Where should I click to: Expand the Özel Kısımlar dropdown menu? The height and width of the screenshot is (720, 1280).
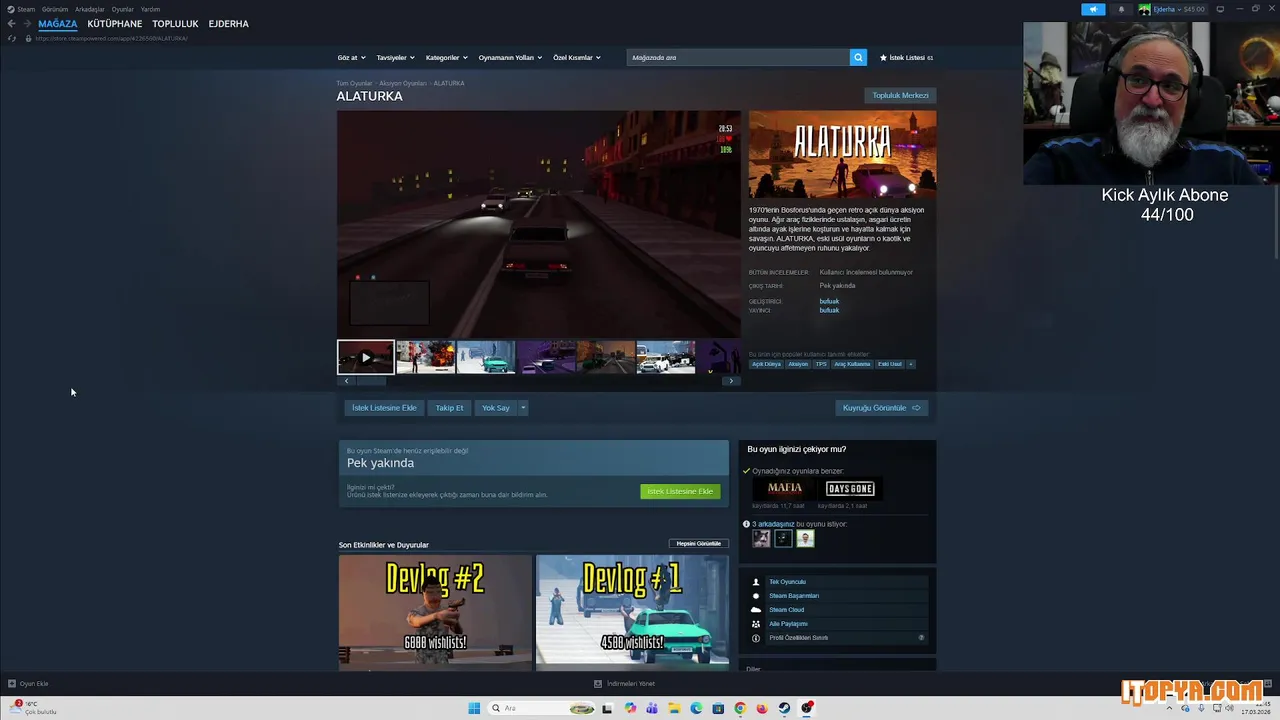pos(577,58)
